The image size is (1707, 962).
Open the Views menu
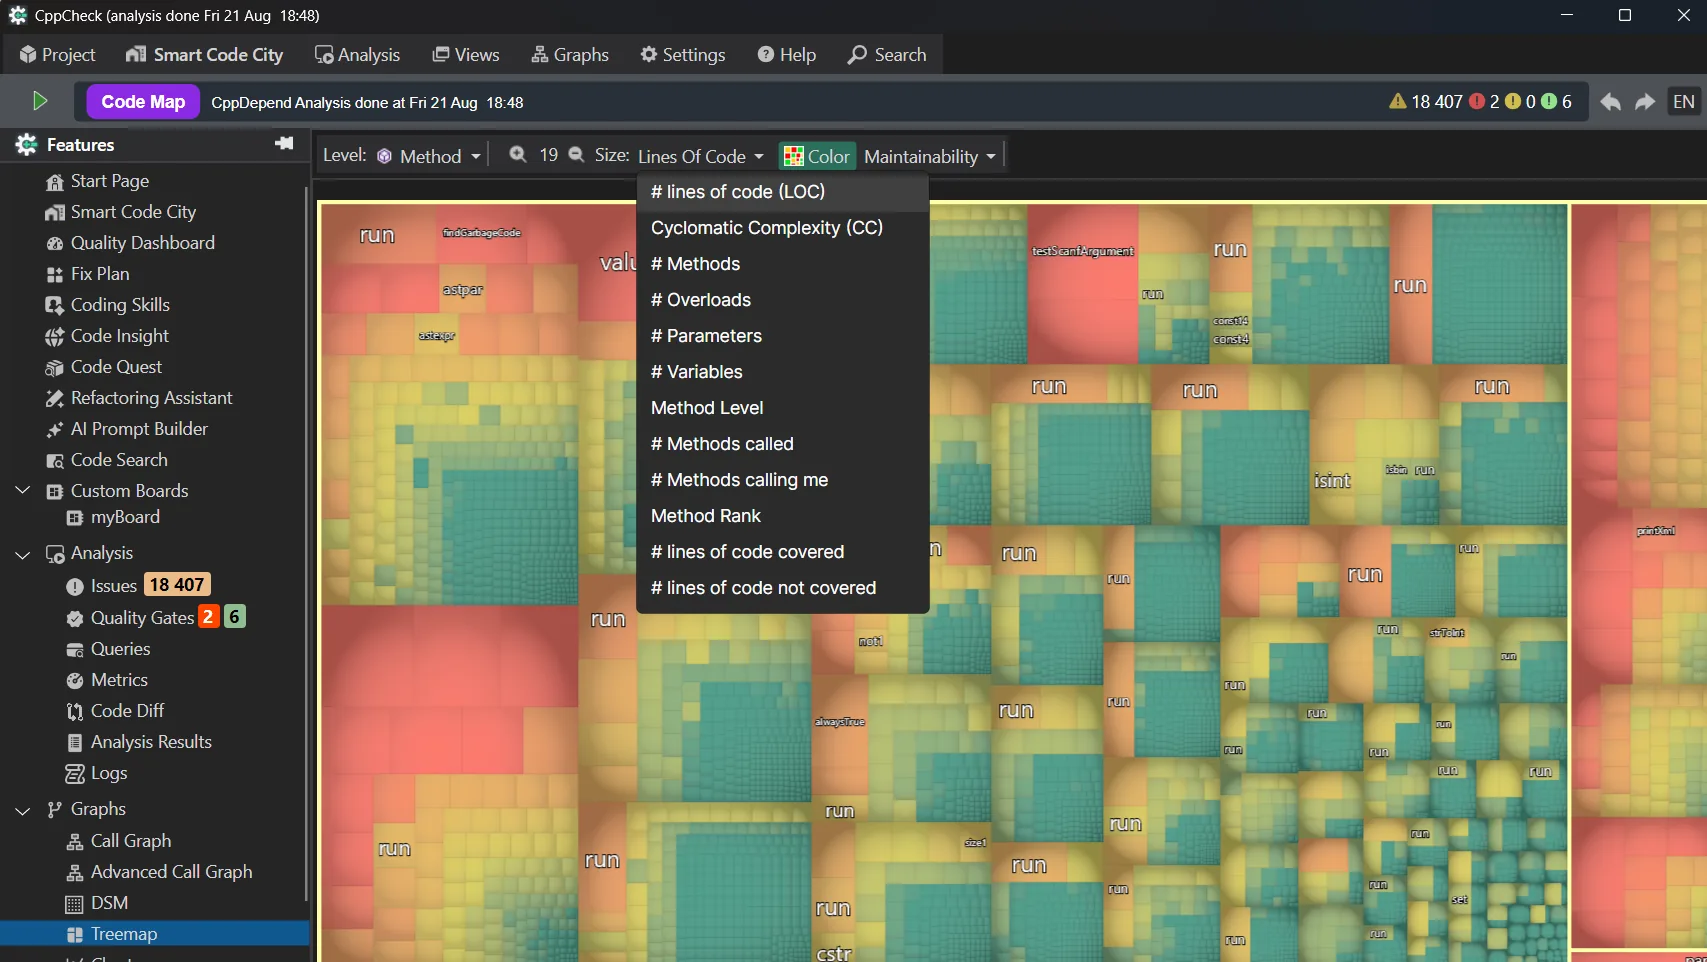click(466, 54)
